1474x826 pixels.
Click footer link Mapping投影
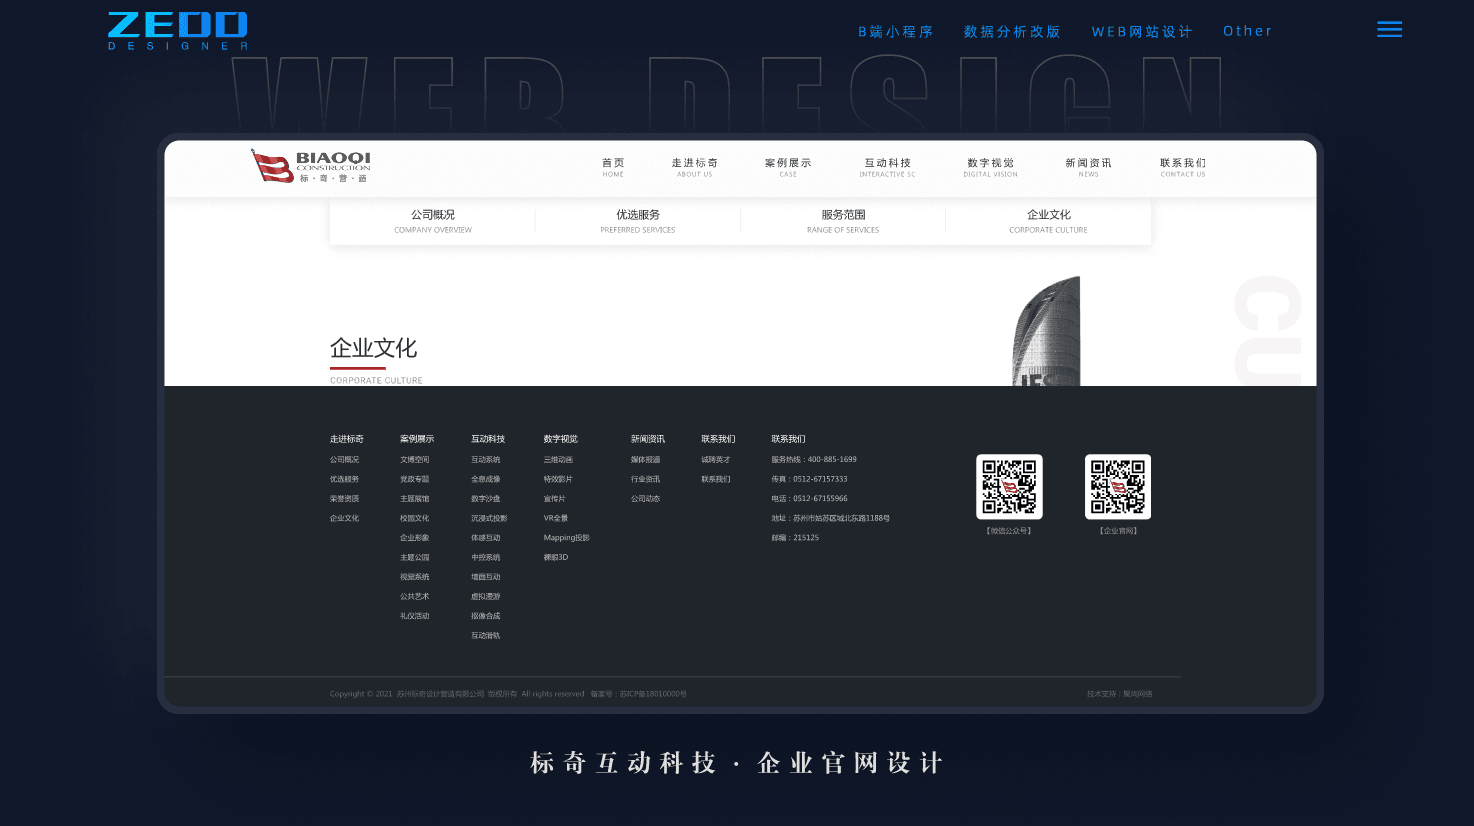click(566, 538)
